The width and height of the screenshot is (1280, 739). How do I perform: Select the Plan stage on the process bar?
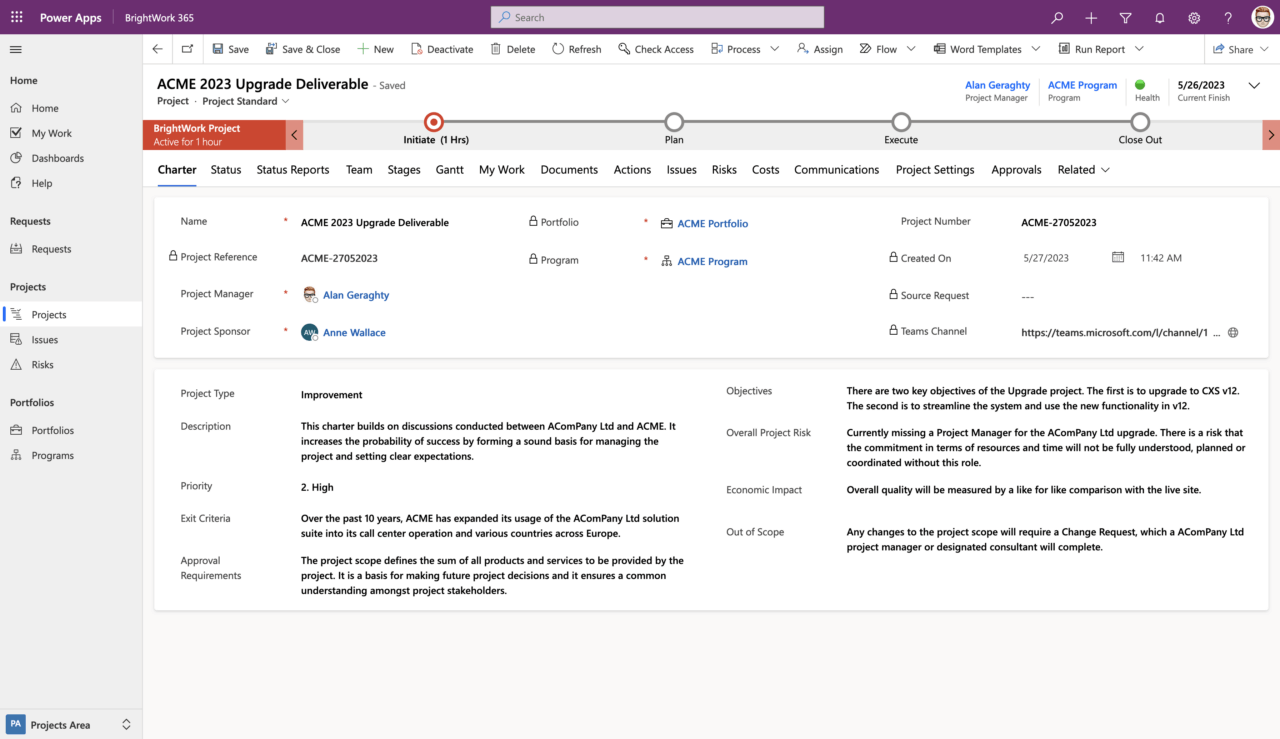(x=674, y=124)
